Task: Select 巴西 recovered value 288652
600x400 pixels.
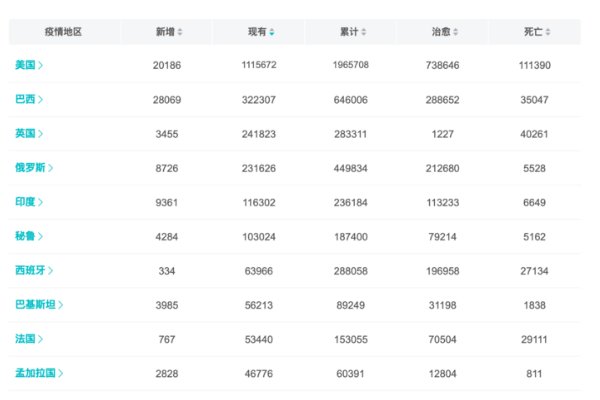Action: [442, 100]
